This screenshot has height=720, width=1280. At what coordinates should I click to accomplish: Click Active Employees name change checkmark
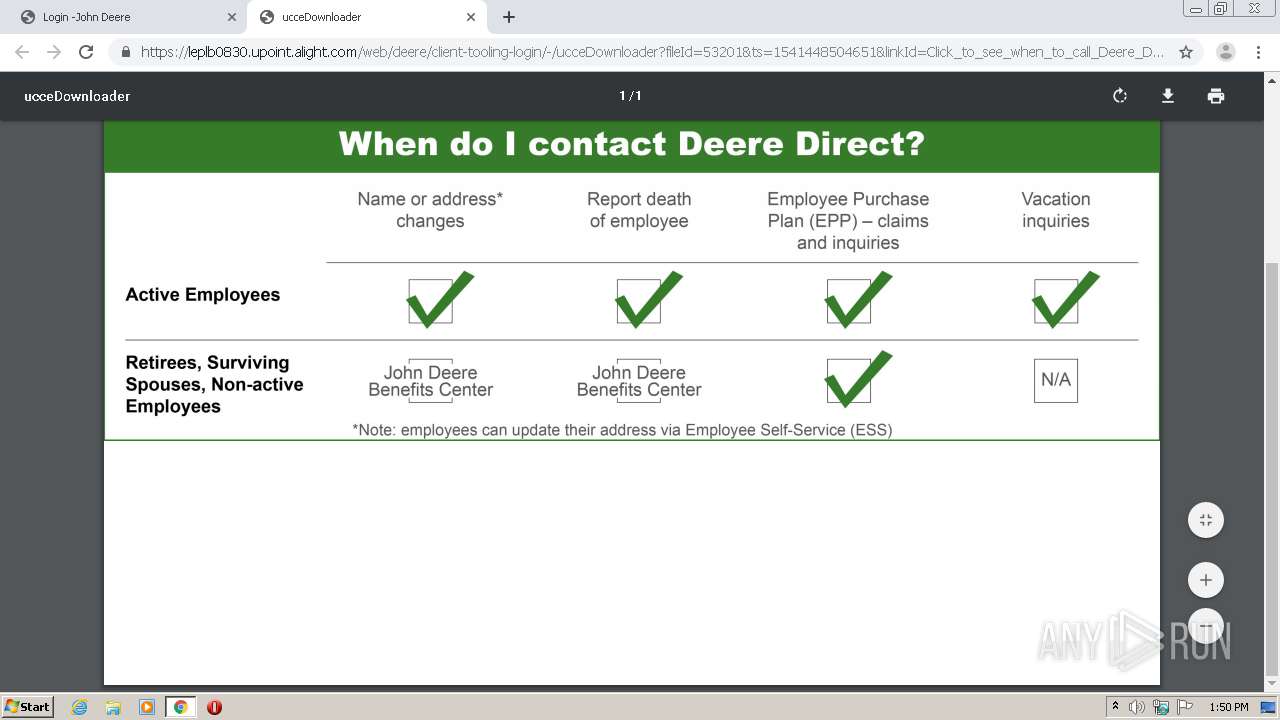[438, 300]
